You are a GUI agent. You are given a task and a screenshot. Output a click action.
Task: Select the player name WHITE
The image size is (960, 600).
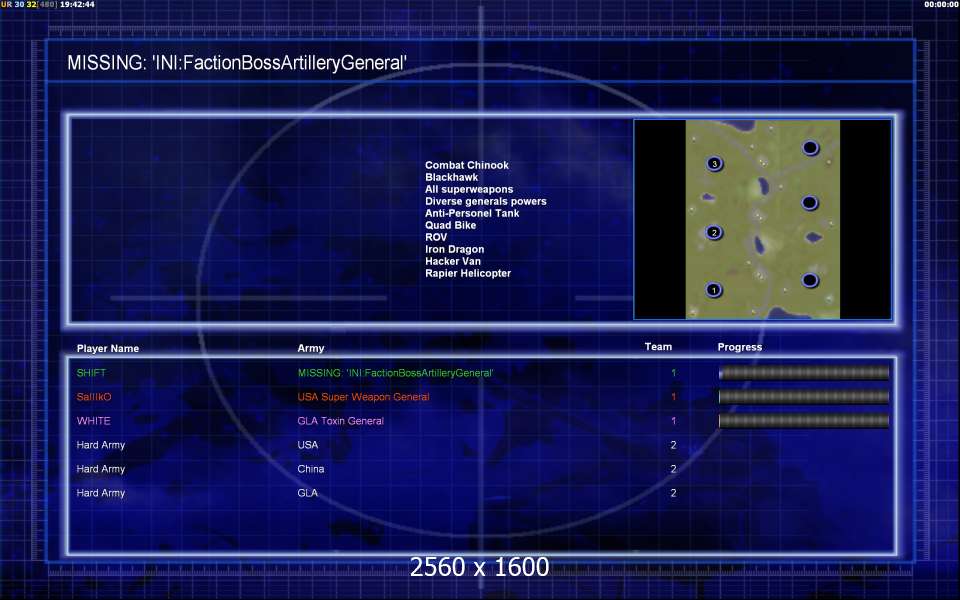(x=94, y=421)
